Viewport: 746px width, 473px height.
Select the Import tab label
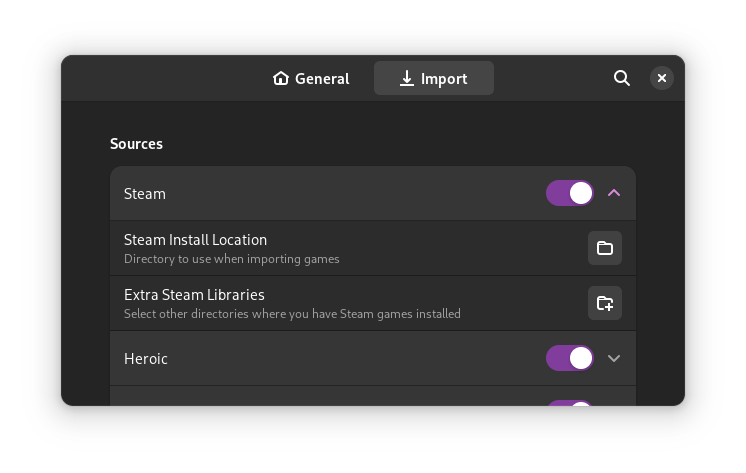pos(444,78)
